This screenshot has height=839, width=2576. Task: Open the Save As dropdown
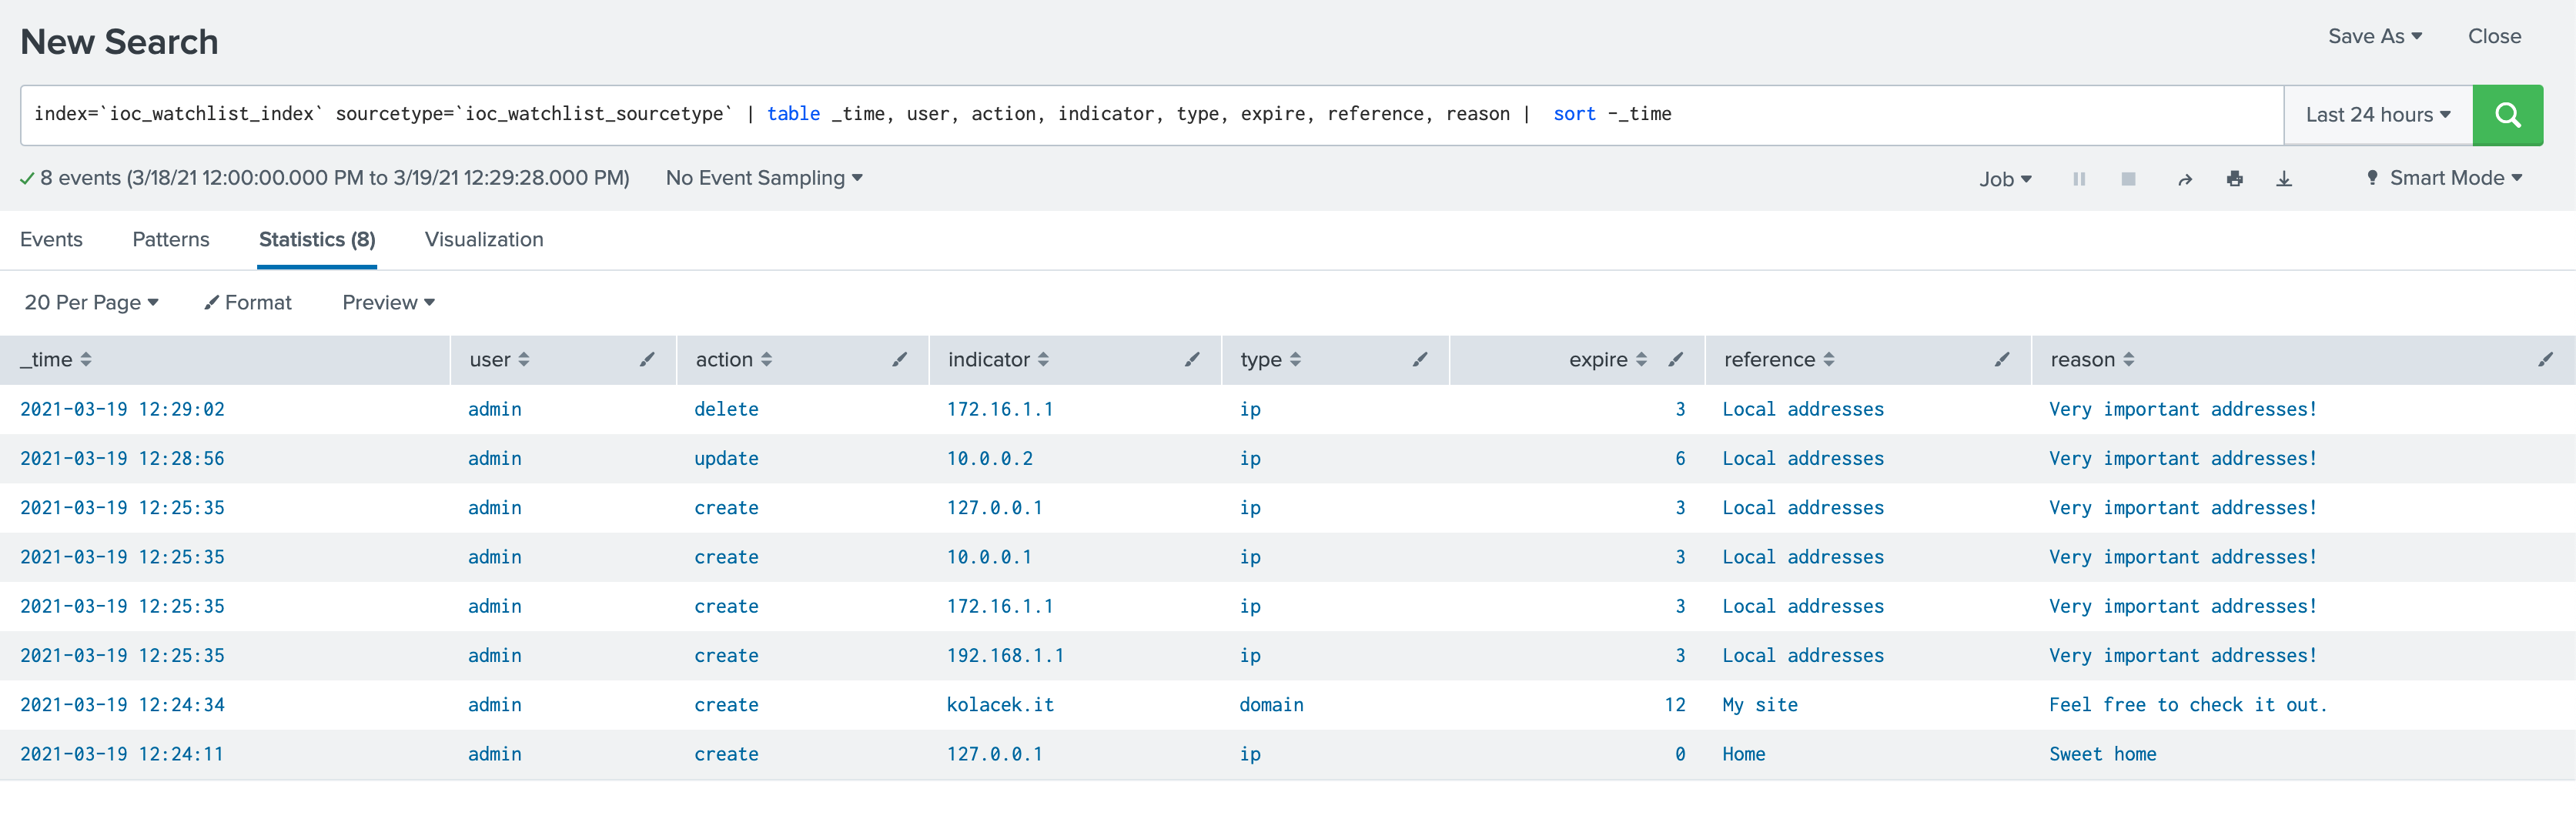click(2375, 36)
